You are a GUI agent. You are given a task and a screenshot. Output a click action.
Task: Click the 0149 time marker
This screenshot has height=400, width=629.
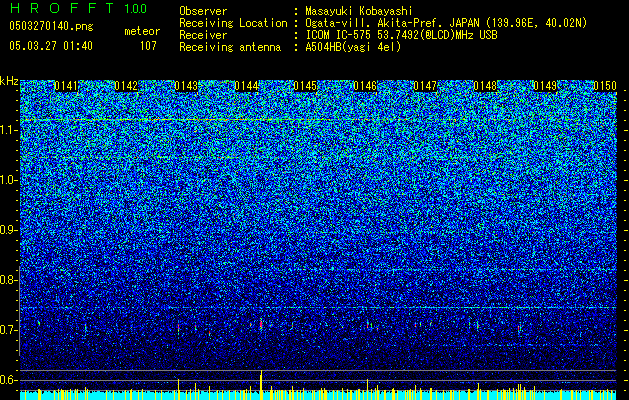pyautogui.click(x=545, y=86)
